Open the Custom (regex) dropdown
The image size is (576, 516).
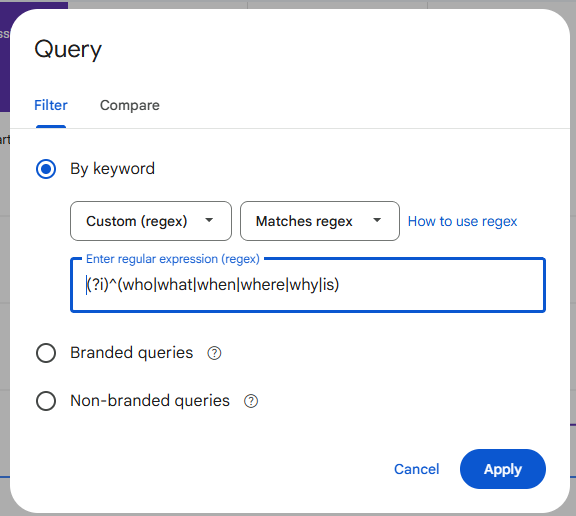point(151,221)
